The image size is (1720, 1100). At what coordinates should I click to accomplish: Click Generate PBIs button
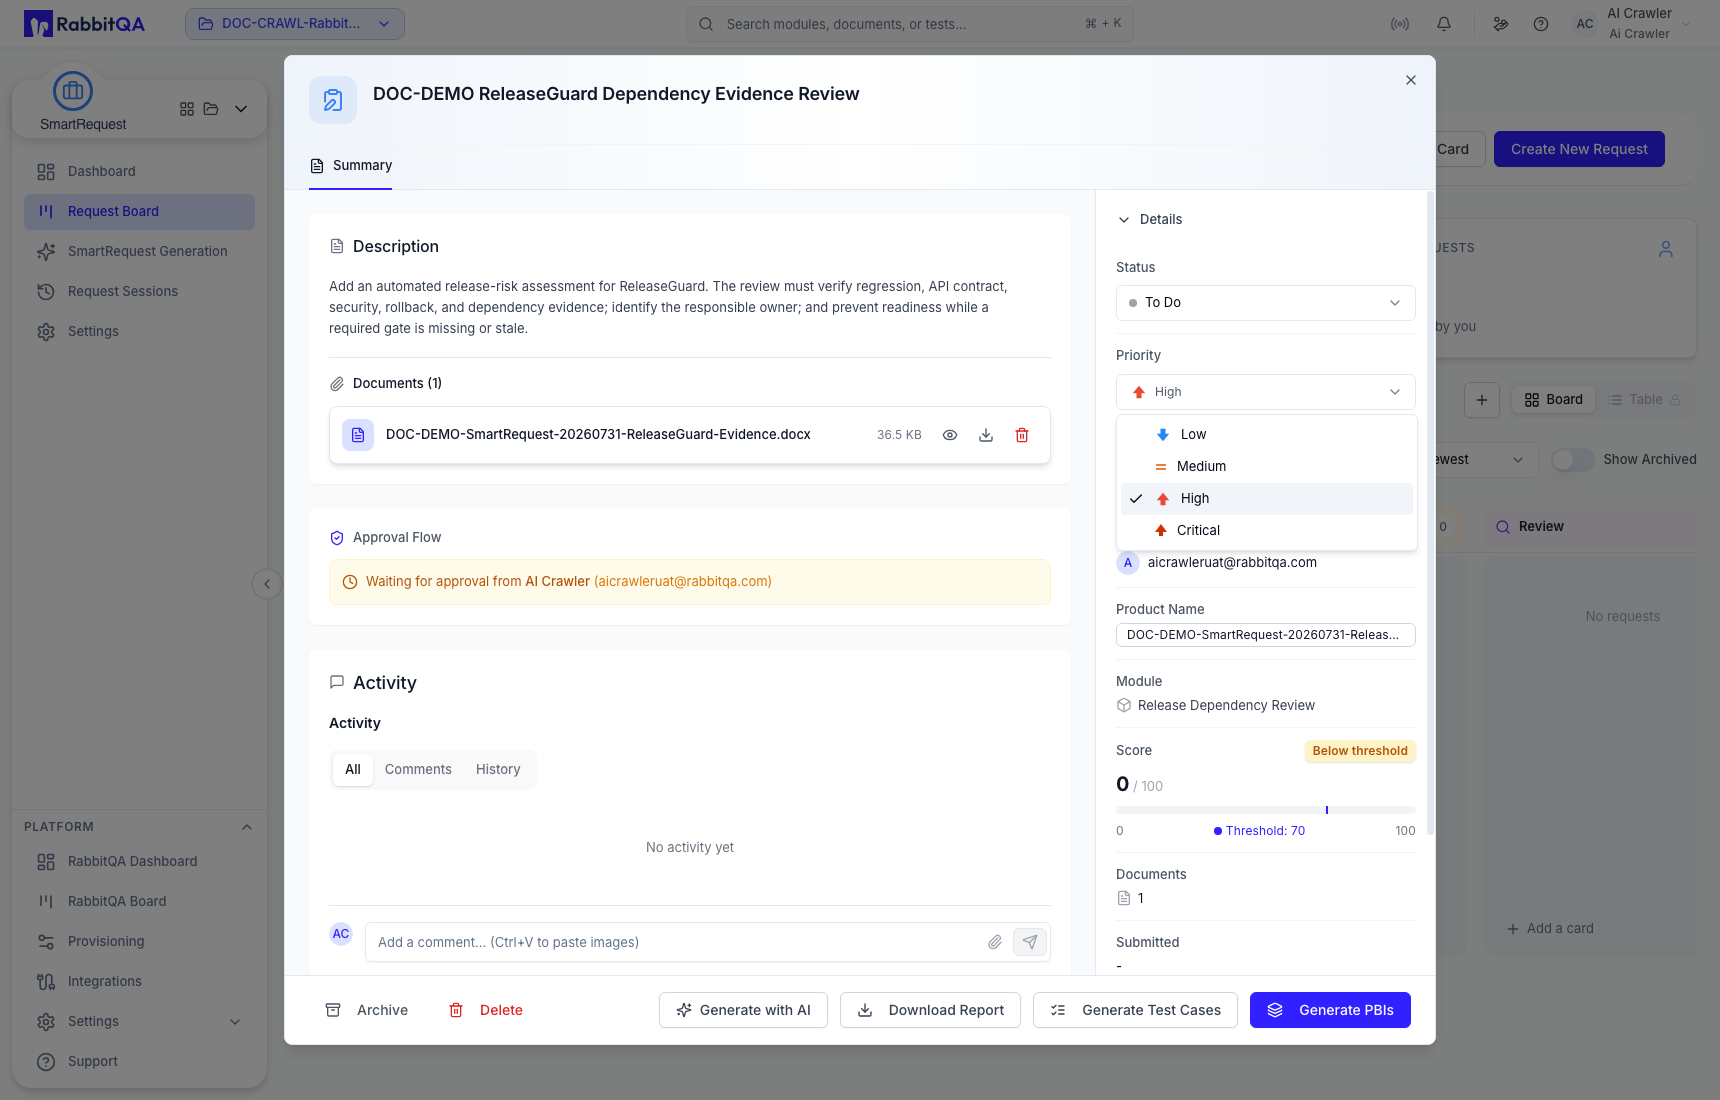pos(1330,1010)
